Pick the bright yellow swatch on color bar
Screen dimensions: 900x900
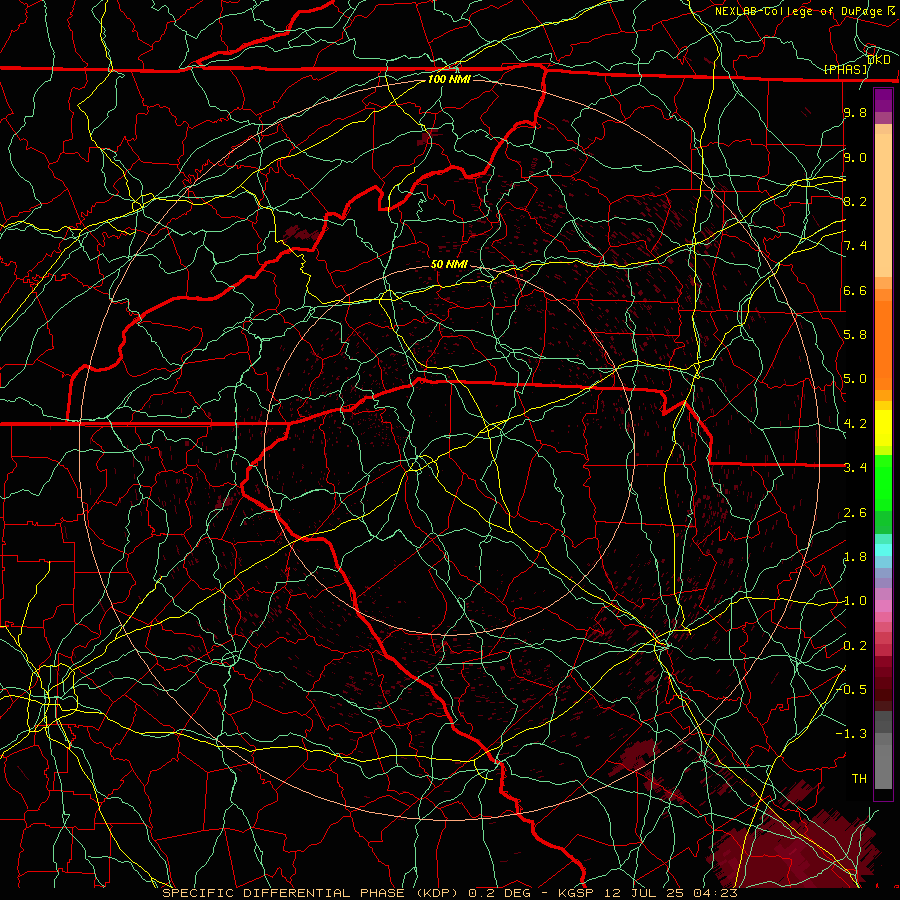pyautogui.click(x=883, y=428)
